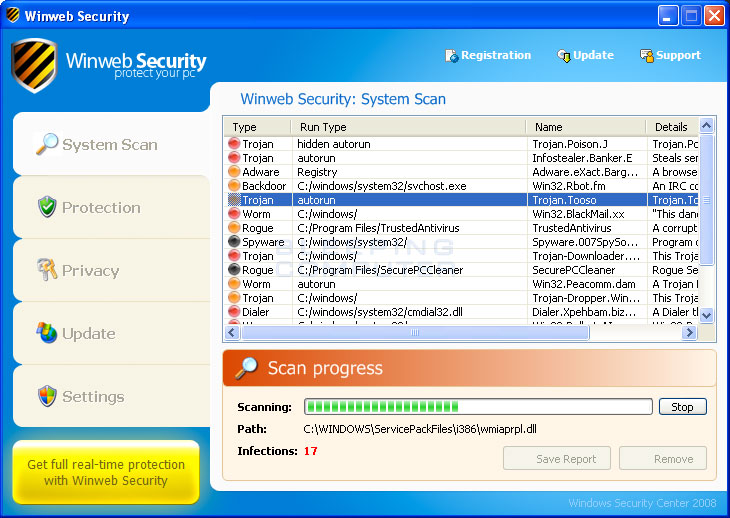Click the scanned file path text
This screenshot has height=518, width=730.
click(x=419, y=429)
